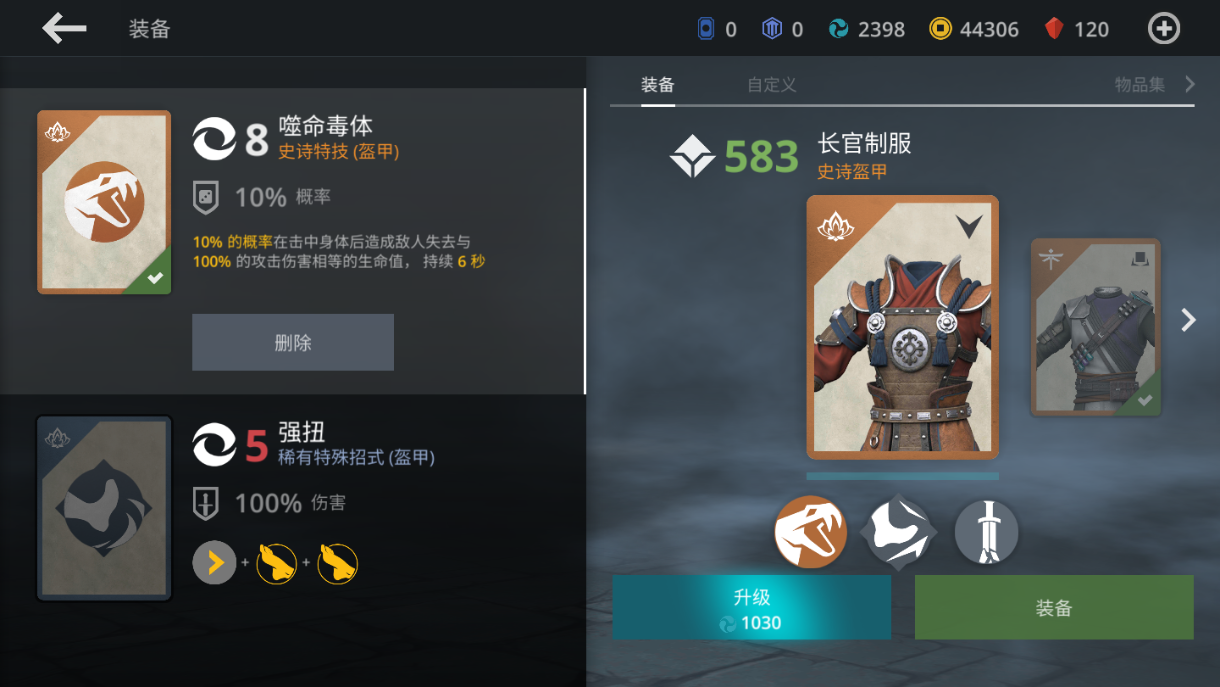The width and height of the screenshot is (1220, 687).
Task: Tap the red gem currency icon
Action: [1054, 29]
